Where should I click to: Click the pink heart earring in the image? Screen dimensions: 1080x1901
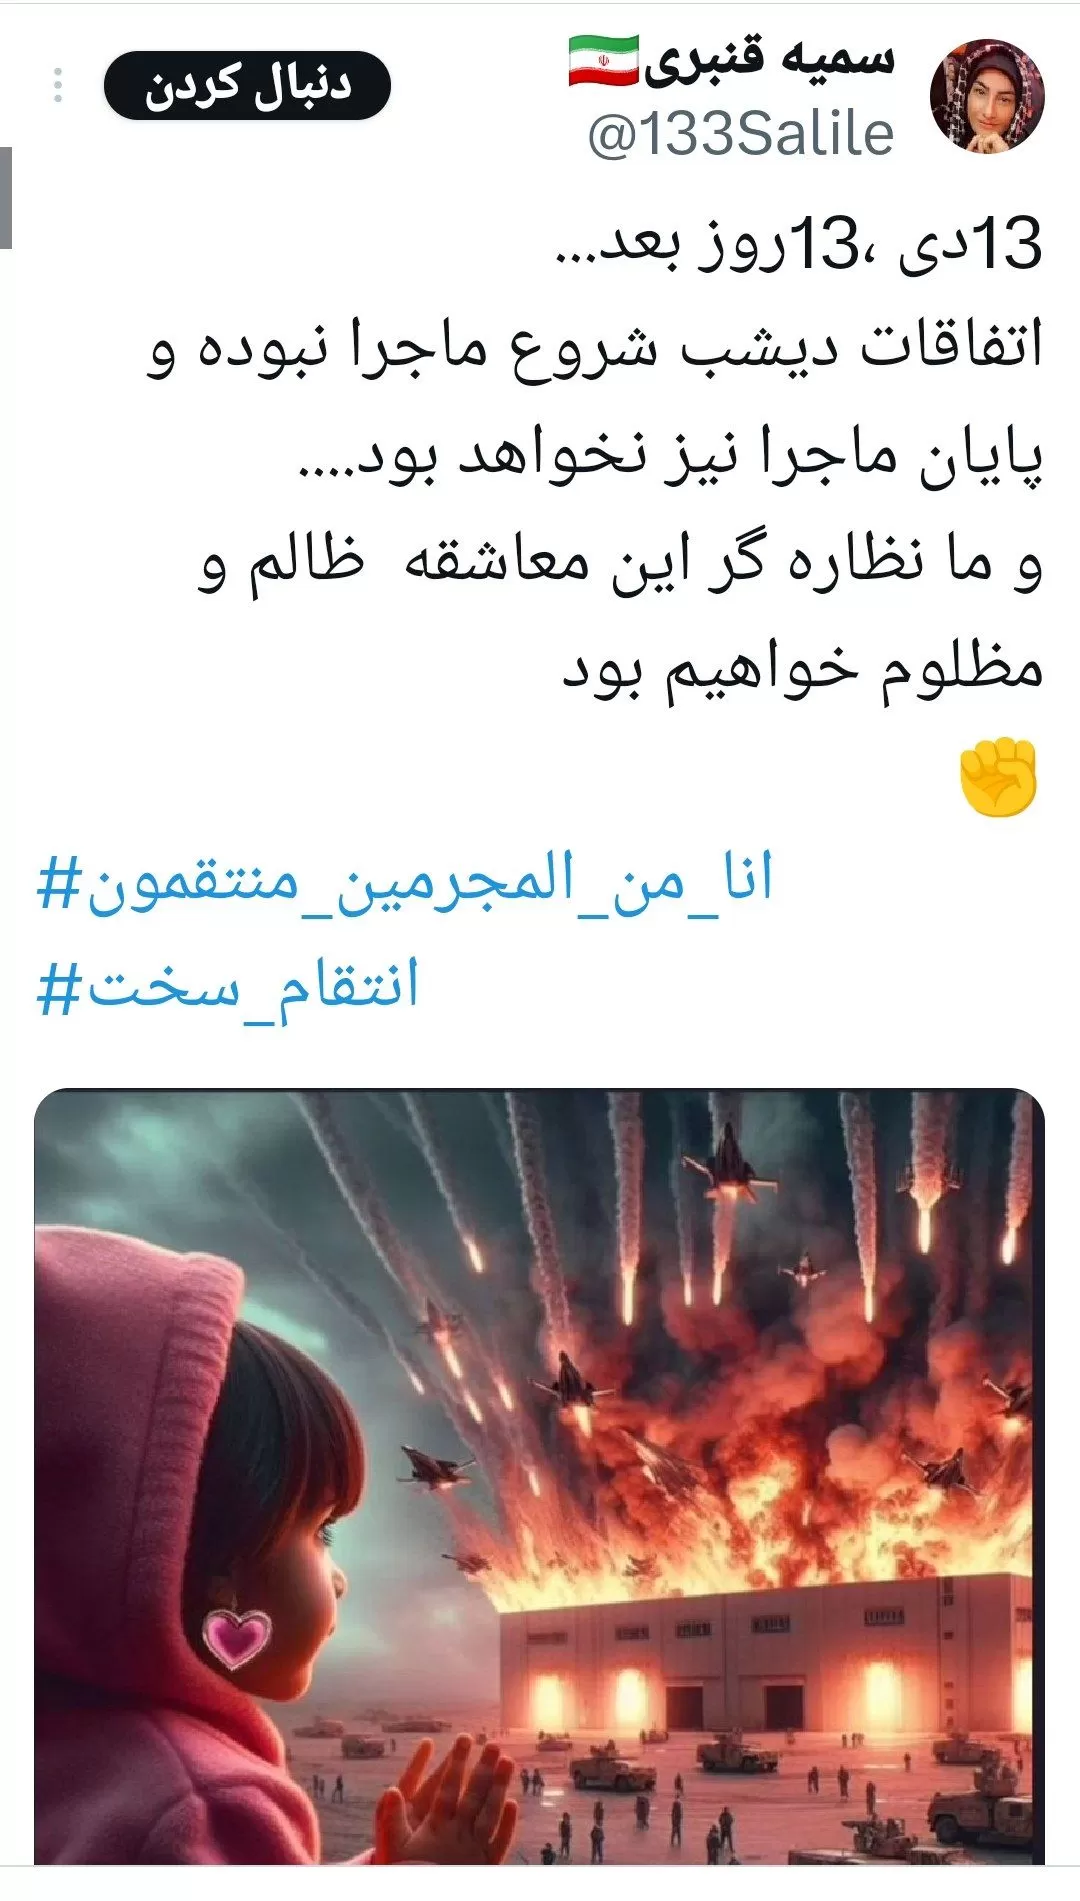pyautogui.click(x=237, y=1636)
